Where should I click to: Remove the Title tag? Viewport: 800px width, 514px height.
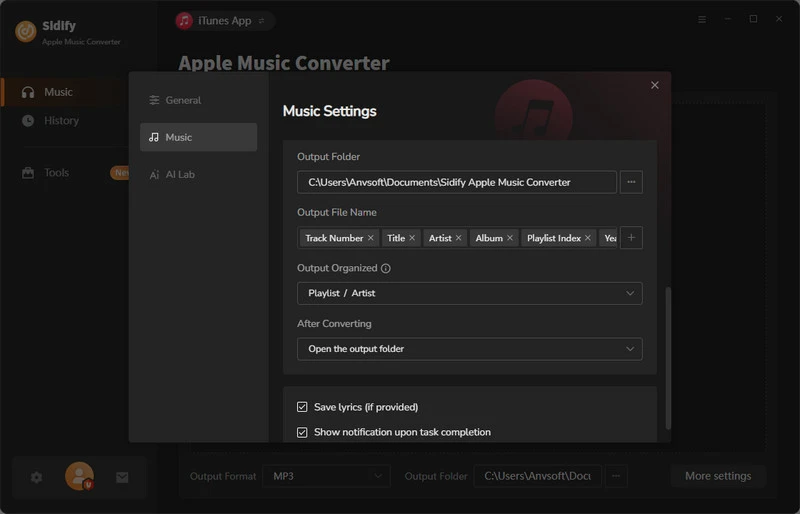coord(412,238)
